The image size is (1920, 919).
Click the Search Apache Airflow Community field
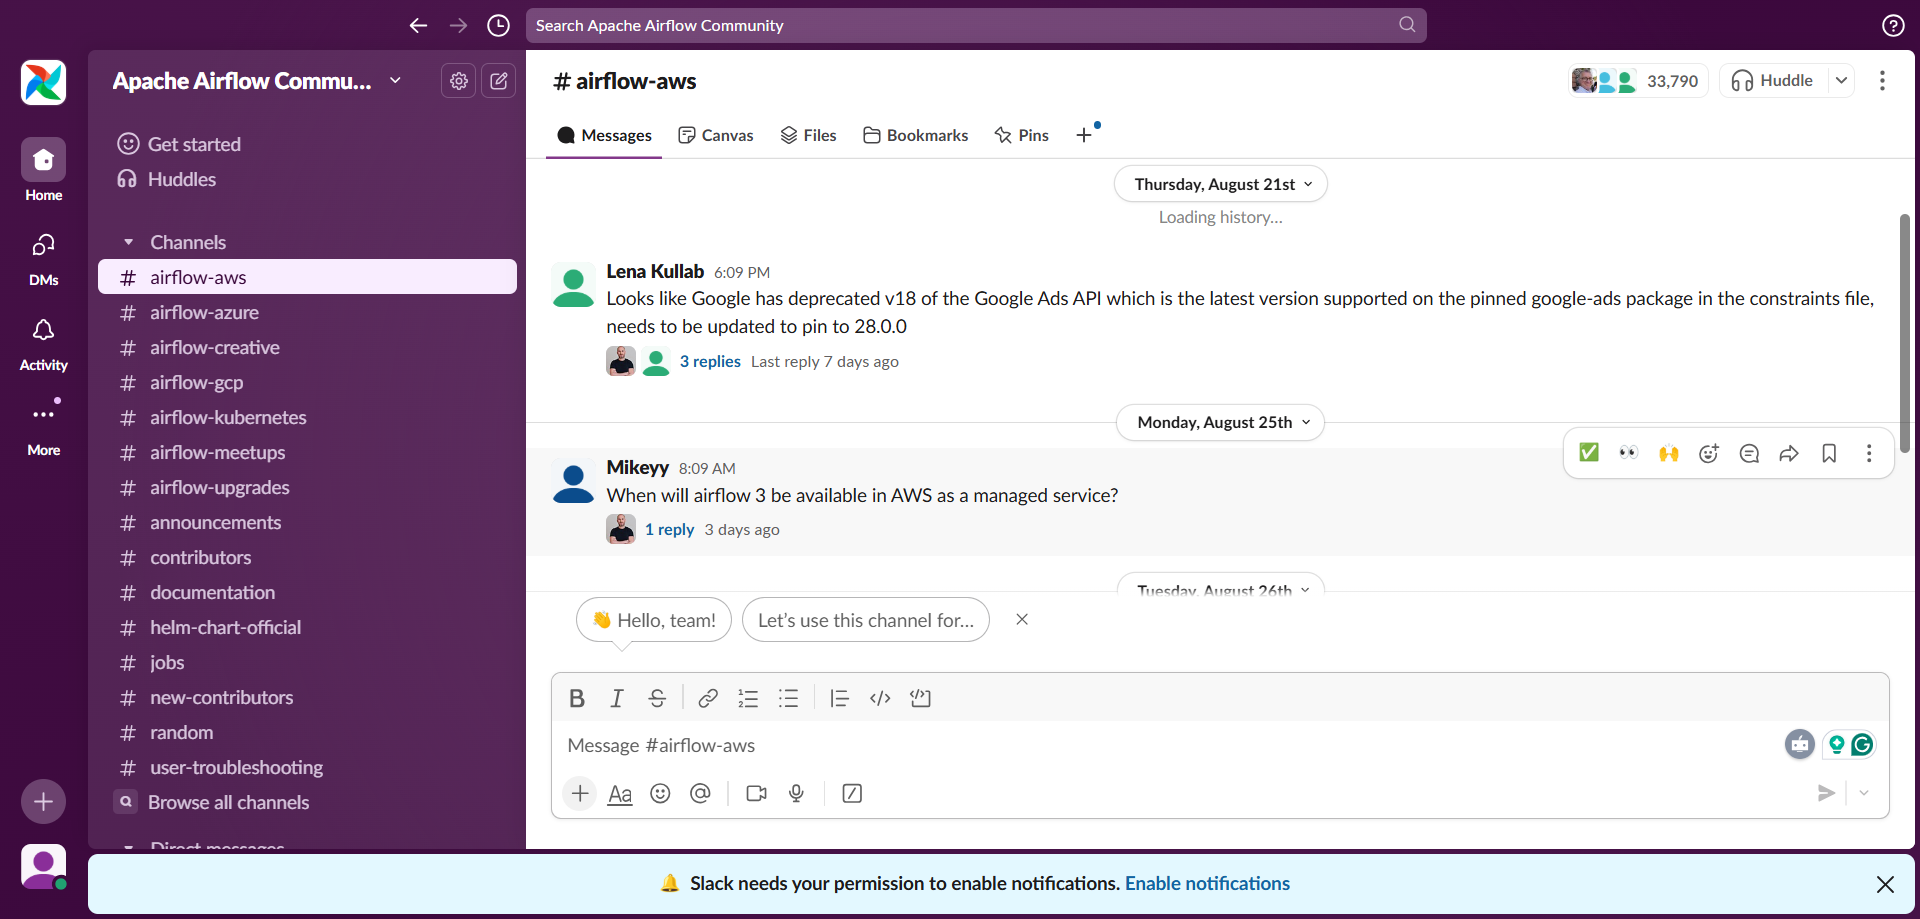[976, 25]
